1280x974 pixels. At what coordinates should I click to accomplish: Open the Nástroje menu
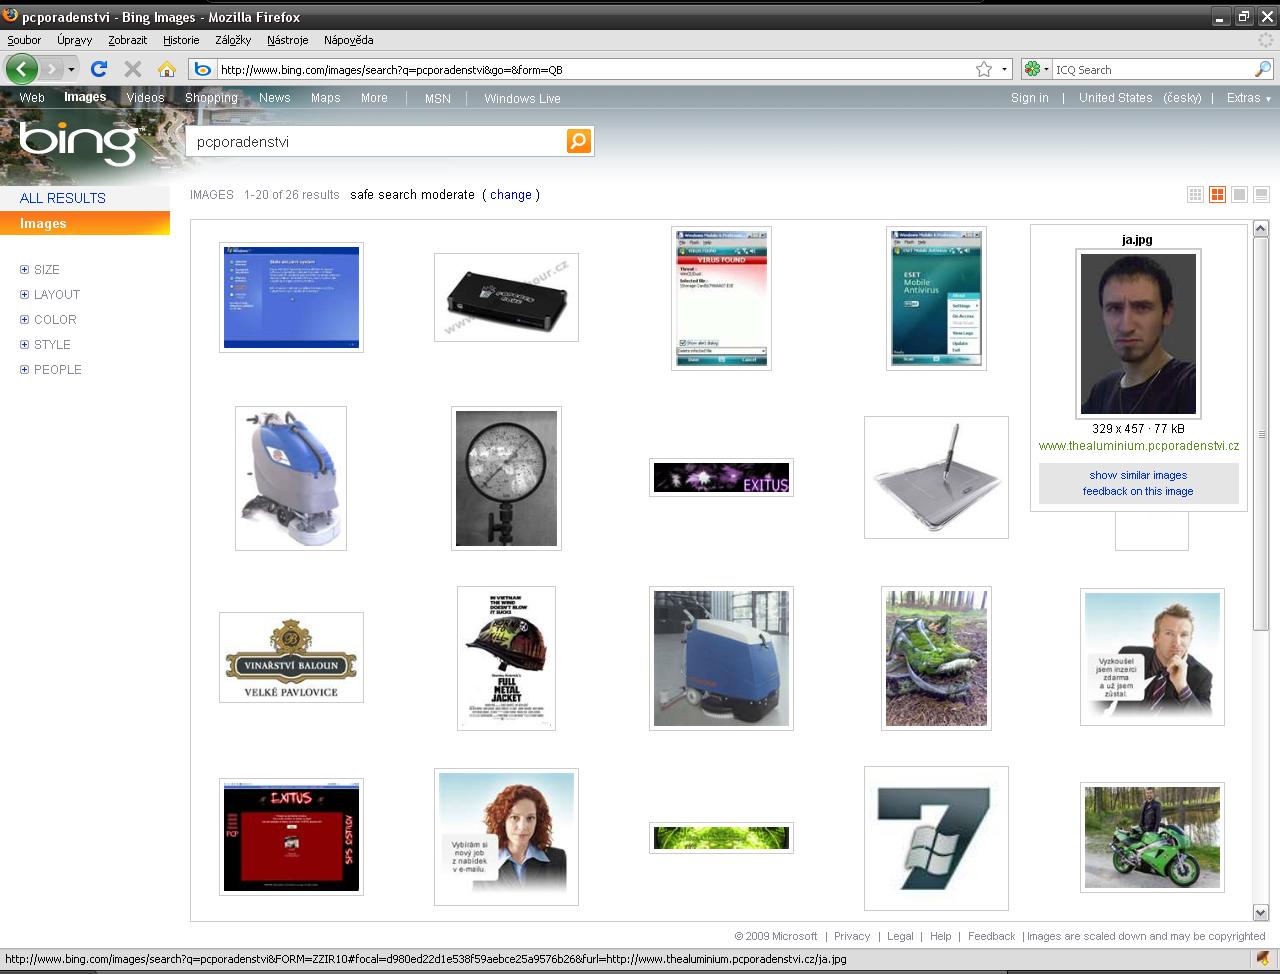tap(287, 40)
